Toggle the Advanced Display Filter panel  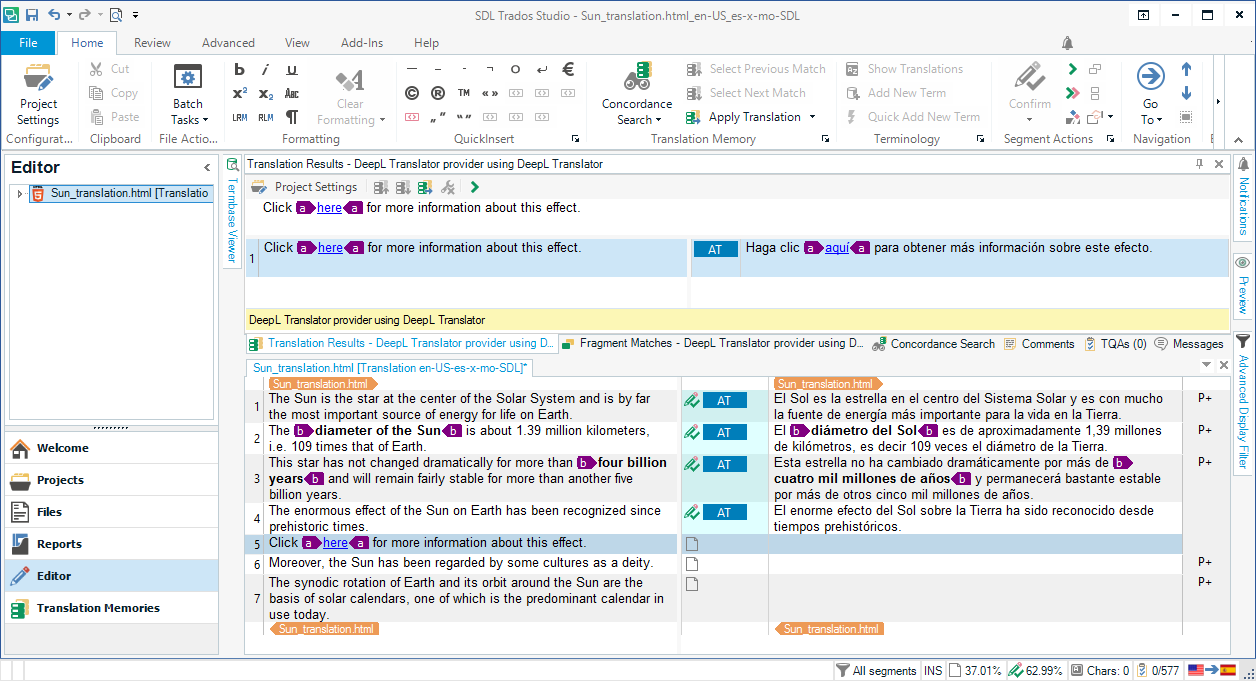pos(1244,402)
